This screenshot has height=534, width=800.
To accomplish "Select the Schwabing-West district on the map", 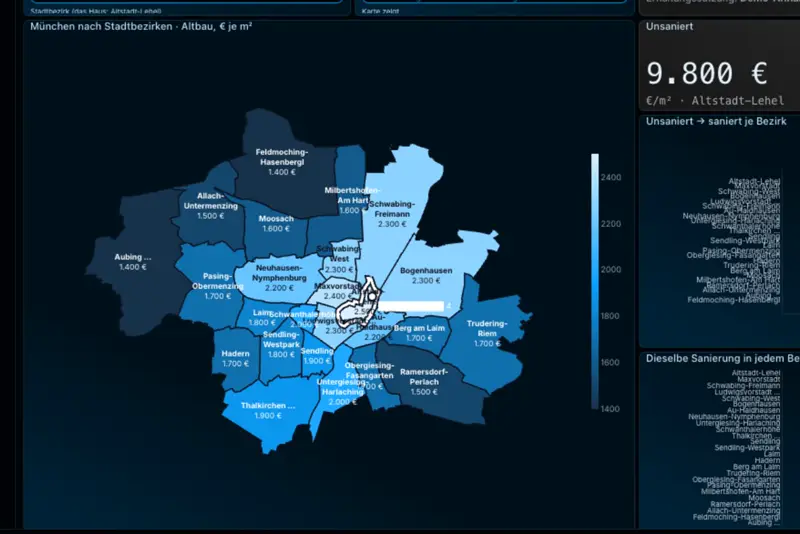I will [339, 259].
